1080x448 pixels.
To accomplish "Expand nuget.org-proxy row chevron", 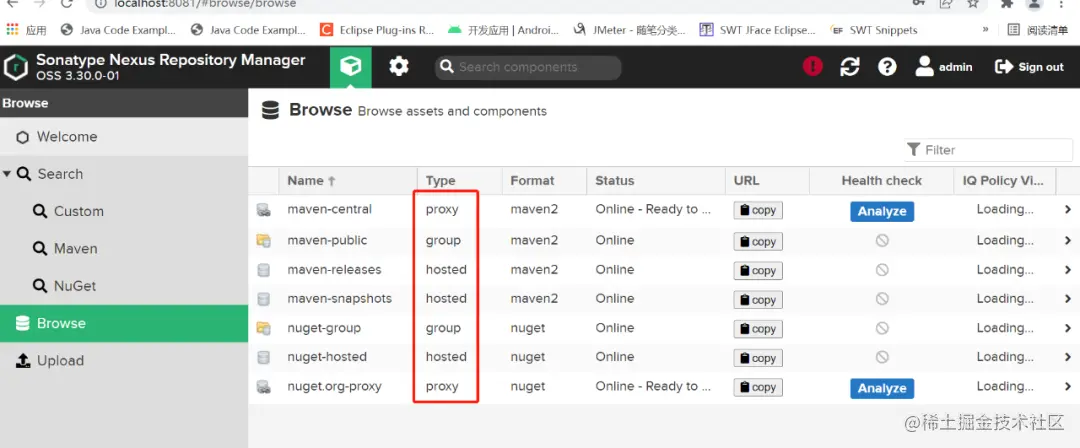I will pos(1068,387).
